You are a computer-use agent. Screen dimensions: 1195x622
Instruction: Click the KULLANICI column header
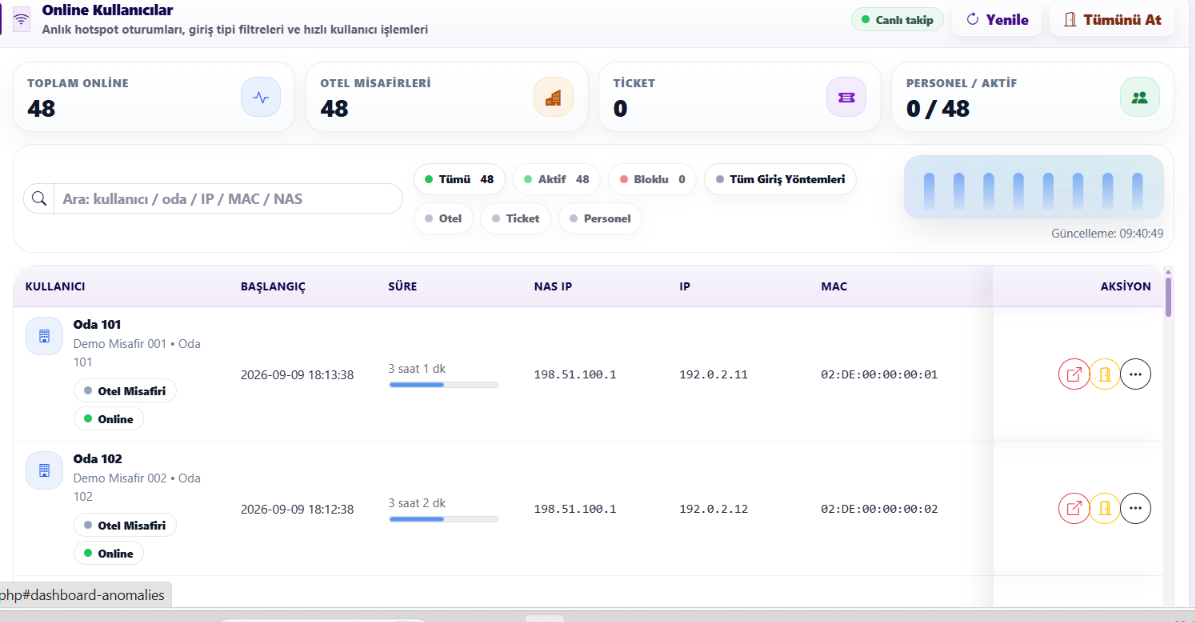pyautogui.click(x=55, y=287)
